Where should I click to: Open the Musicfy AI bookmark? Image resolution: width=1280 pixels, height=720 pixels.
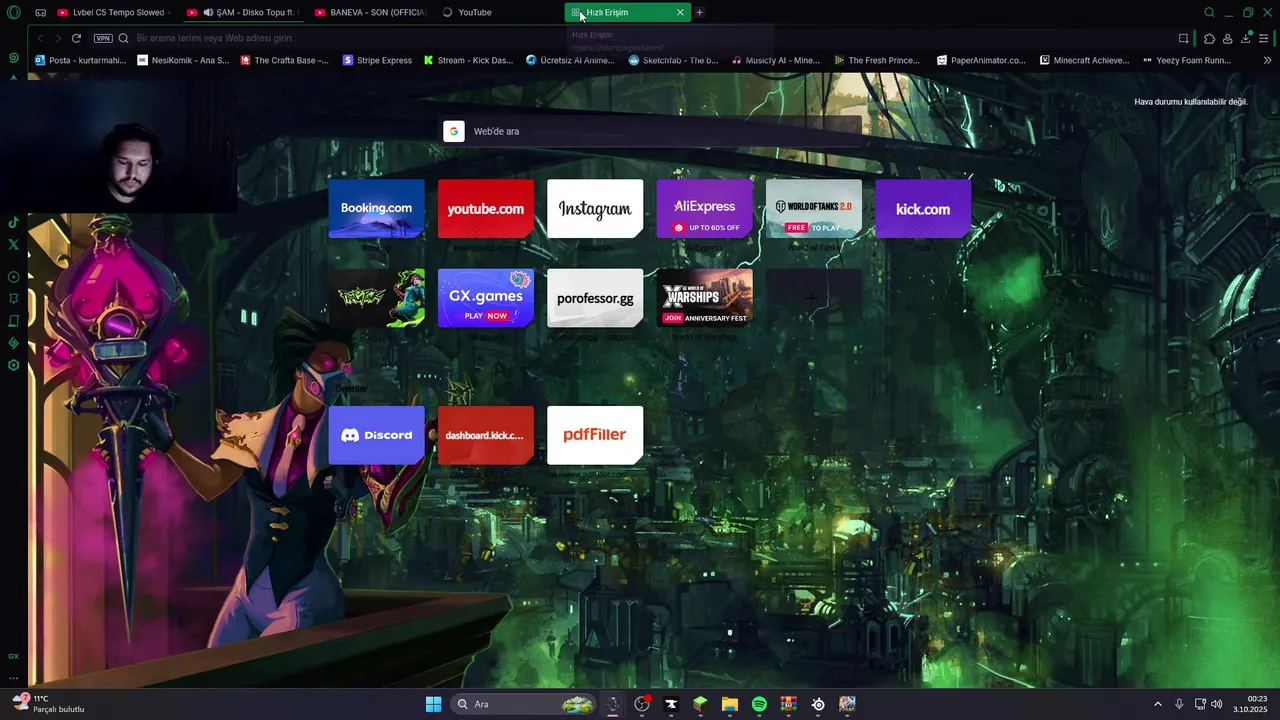776,60
